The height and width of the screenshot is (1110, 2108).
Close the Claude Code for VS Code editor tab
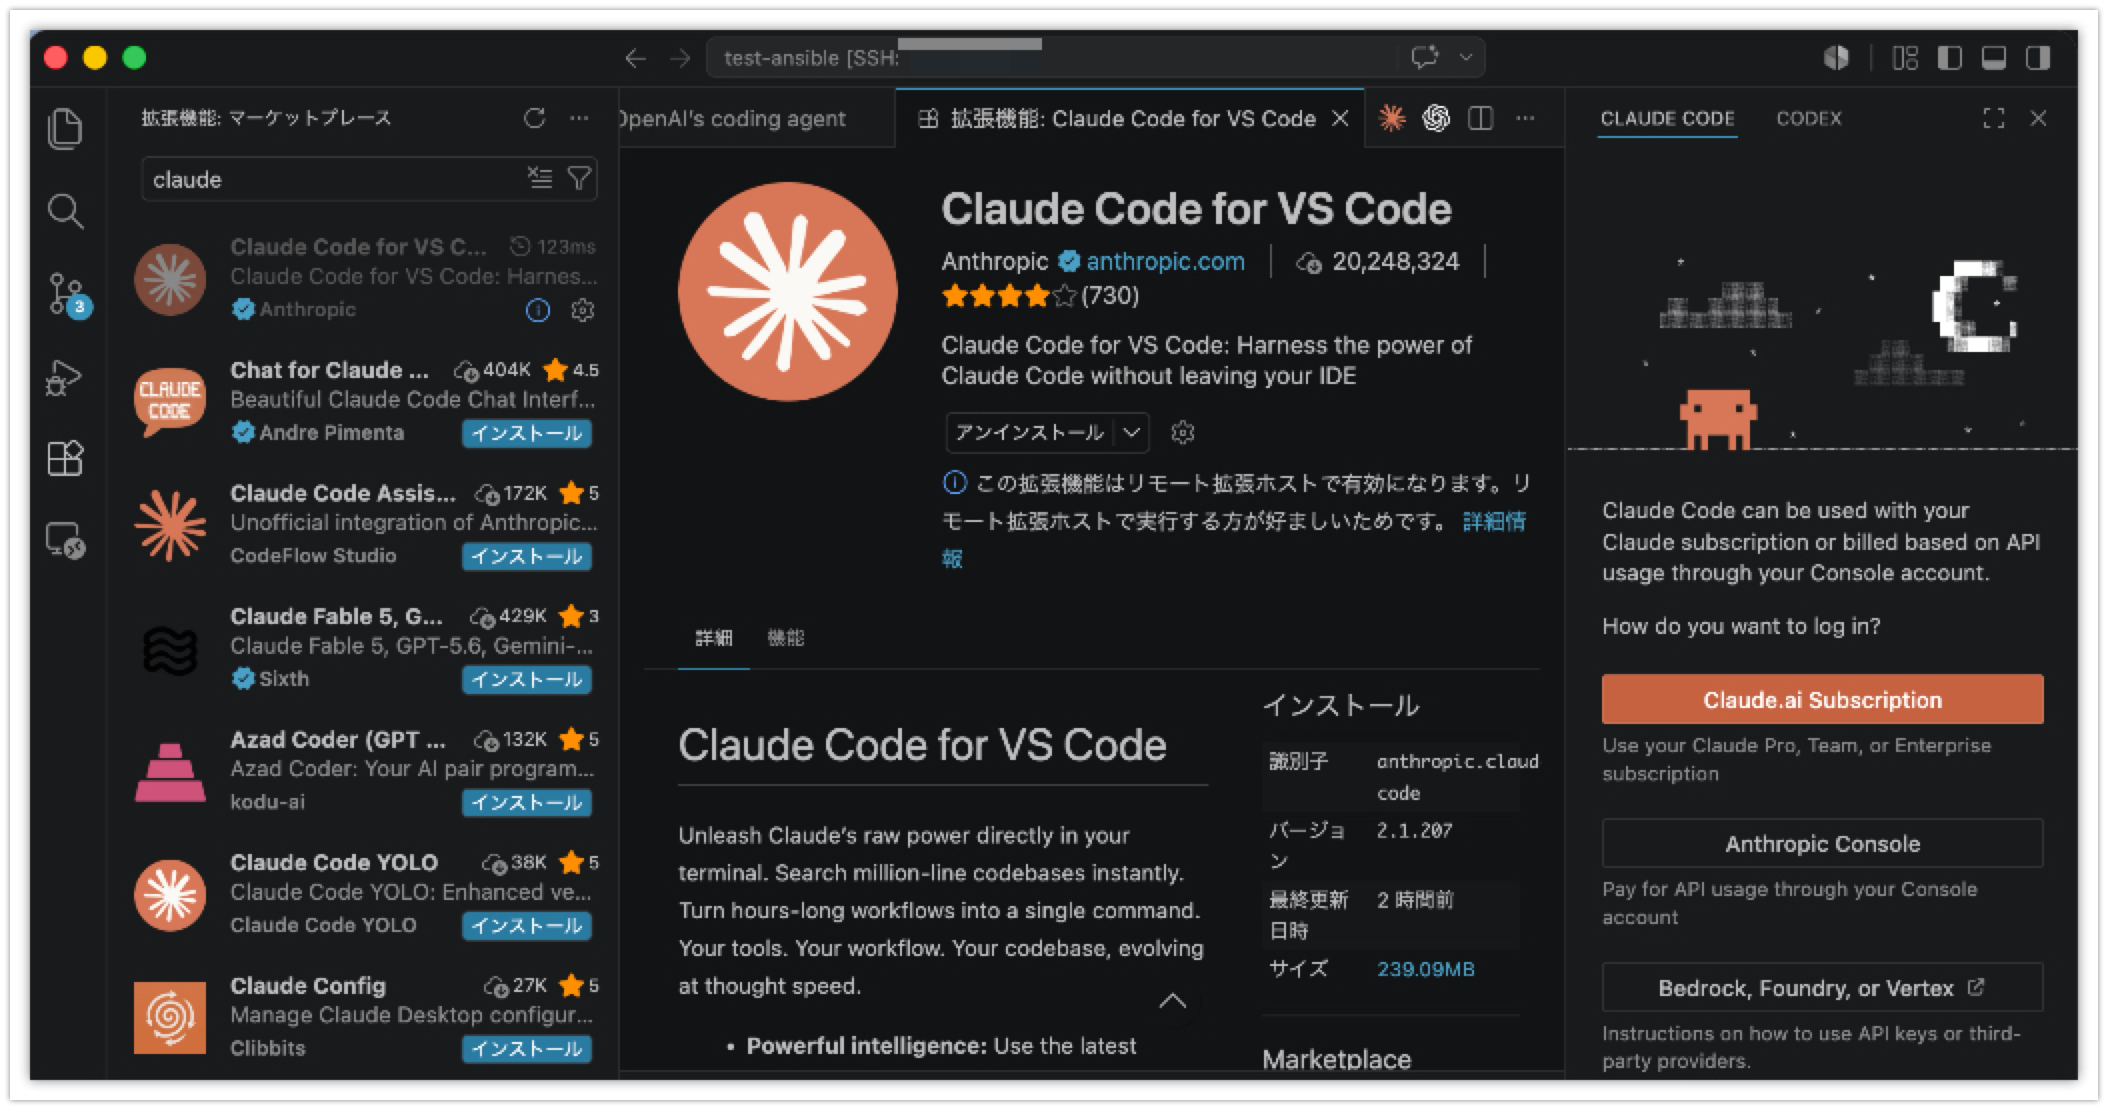tap(1340, 119)
